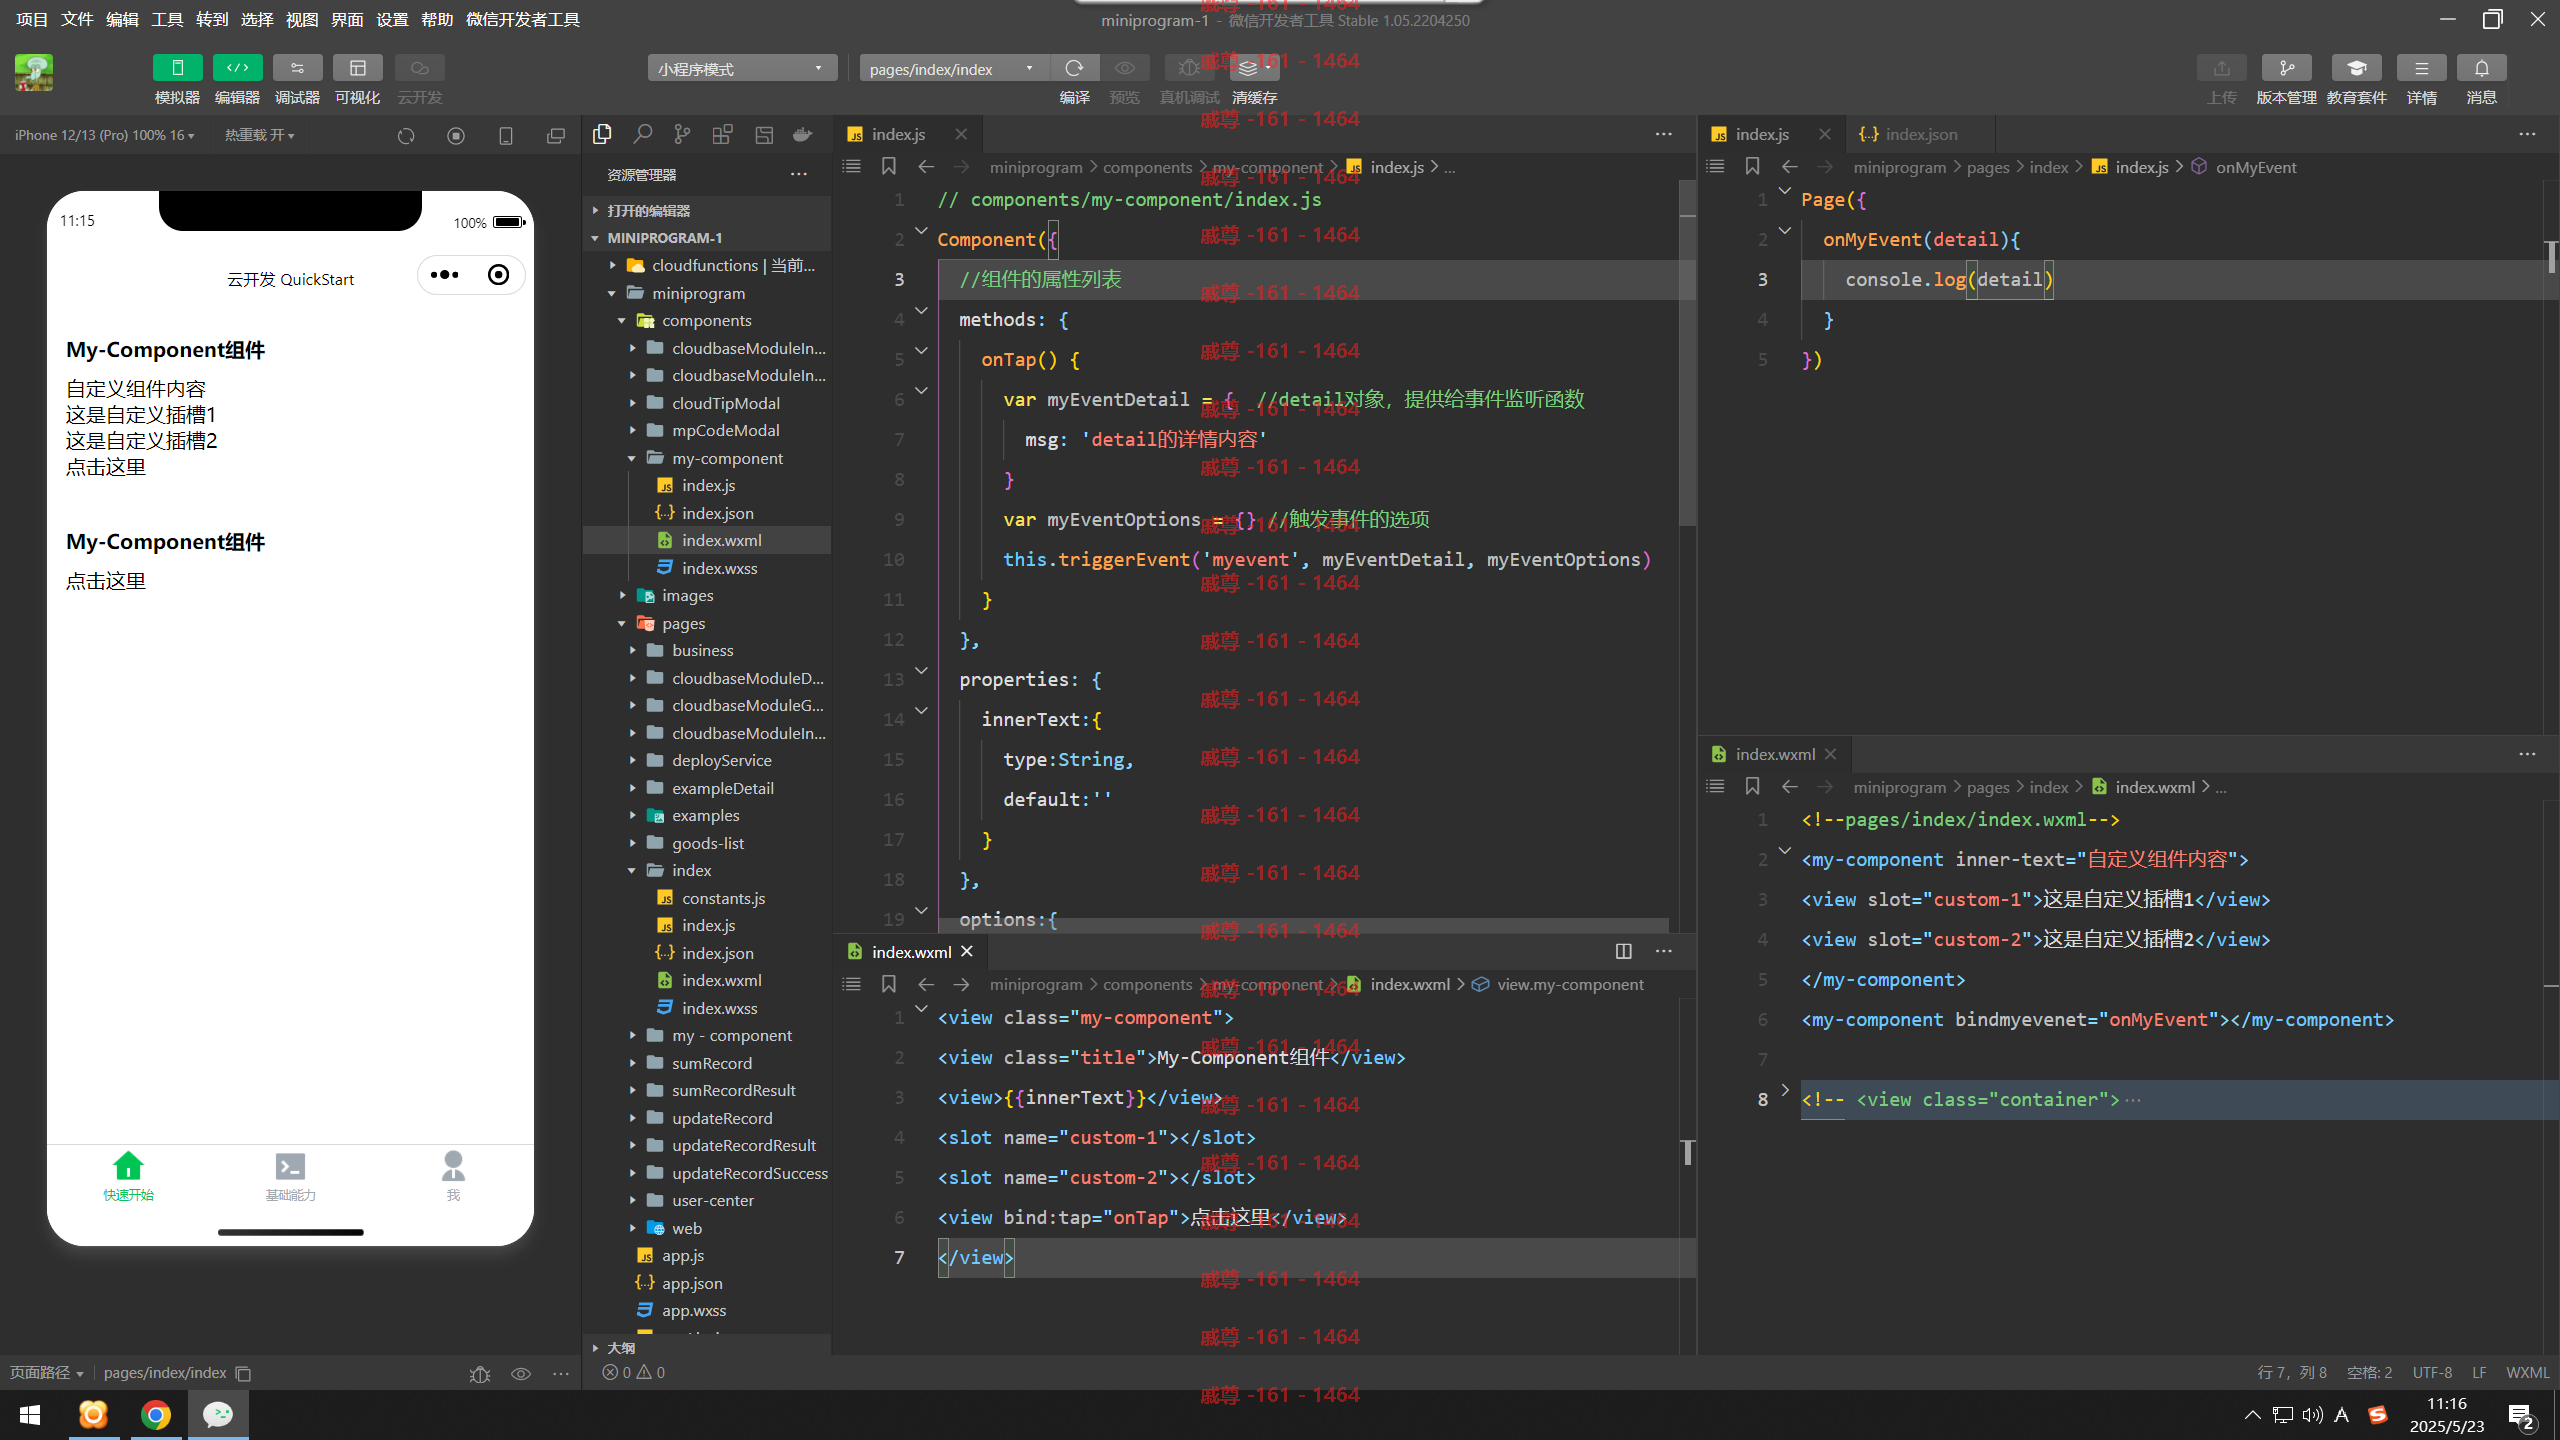
Task: Click the volume icon in system tray
Action: [2312, 1414]
